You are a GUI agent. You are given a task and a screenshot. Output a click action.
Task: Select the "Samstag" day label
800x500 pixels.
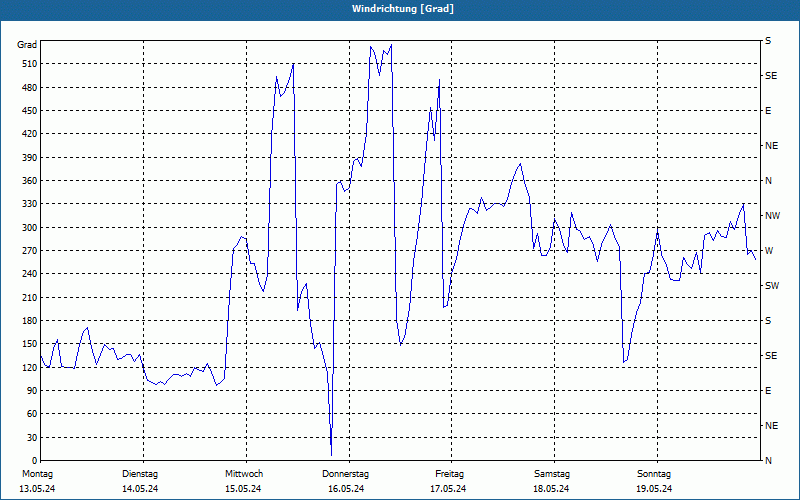pyautogui.click(x=552, y=474)
